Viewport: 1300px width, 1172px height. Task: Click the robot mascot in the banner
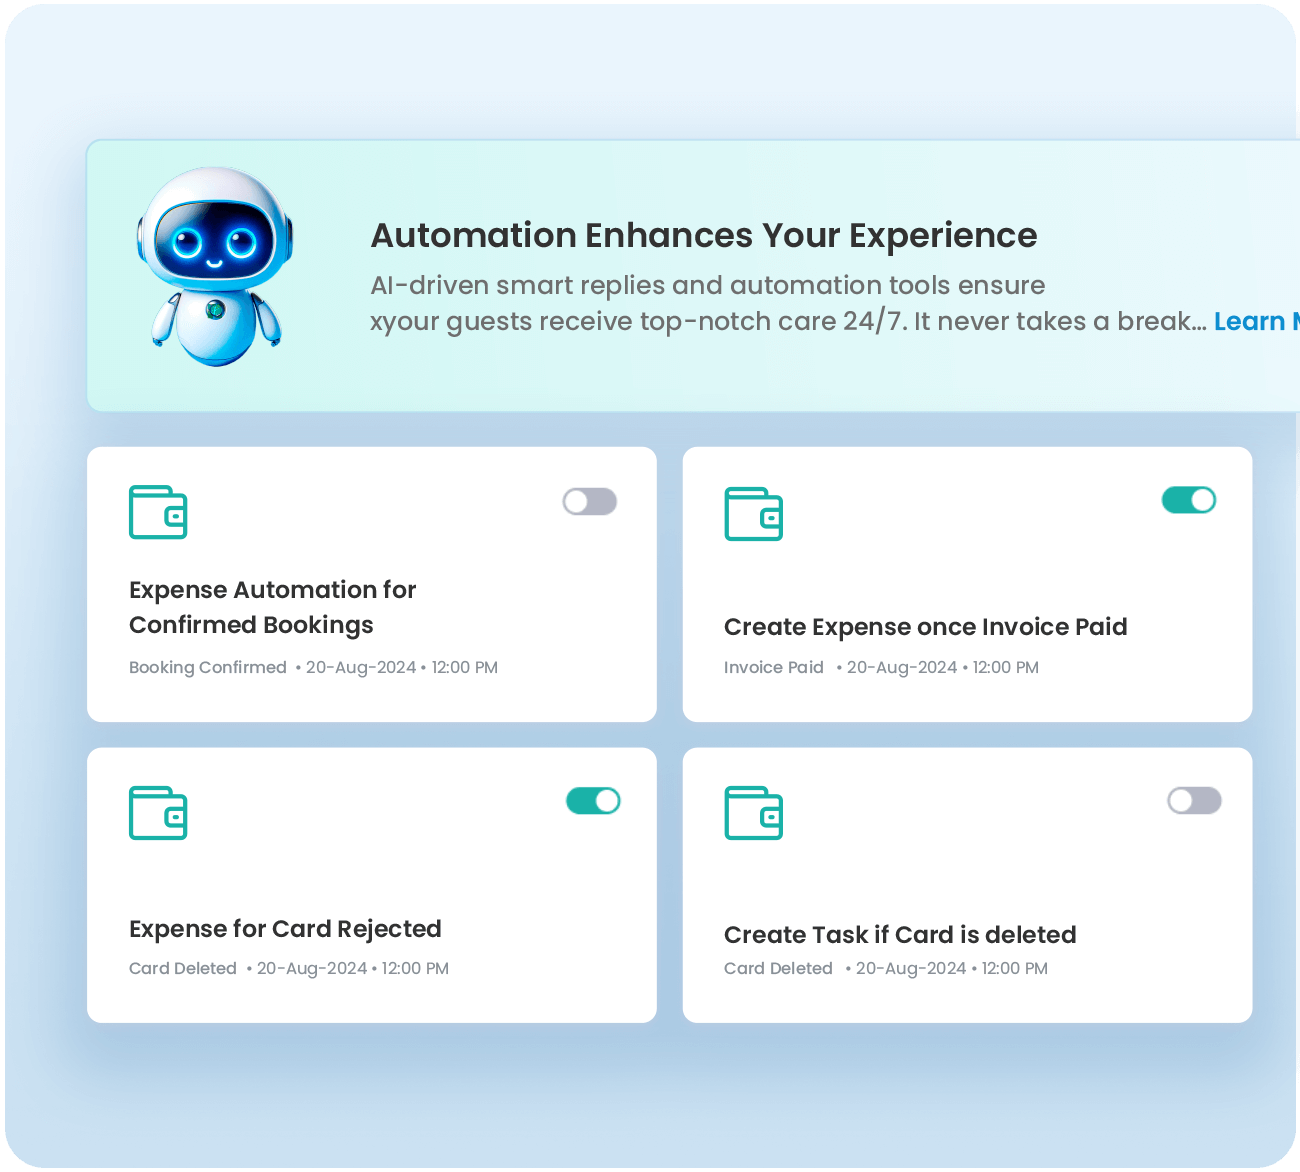[214, 267]
